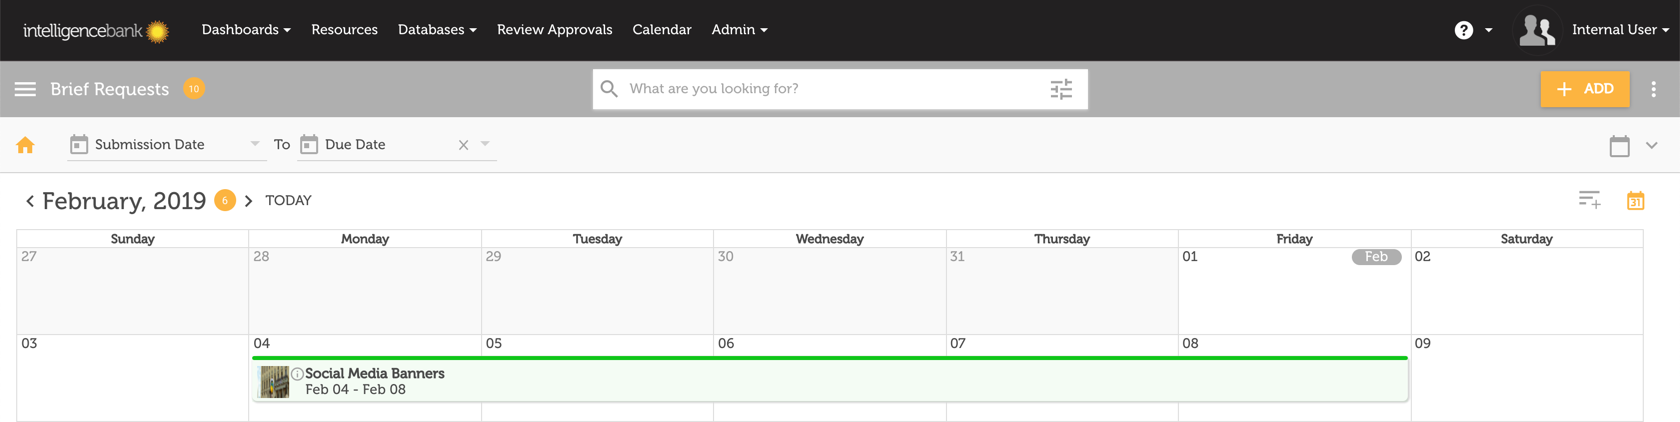The width and height of the screenshot is (1680, 422).
Task: Jump to TODAY in calendar
Action: click(x=288, y=201)
